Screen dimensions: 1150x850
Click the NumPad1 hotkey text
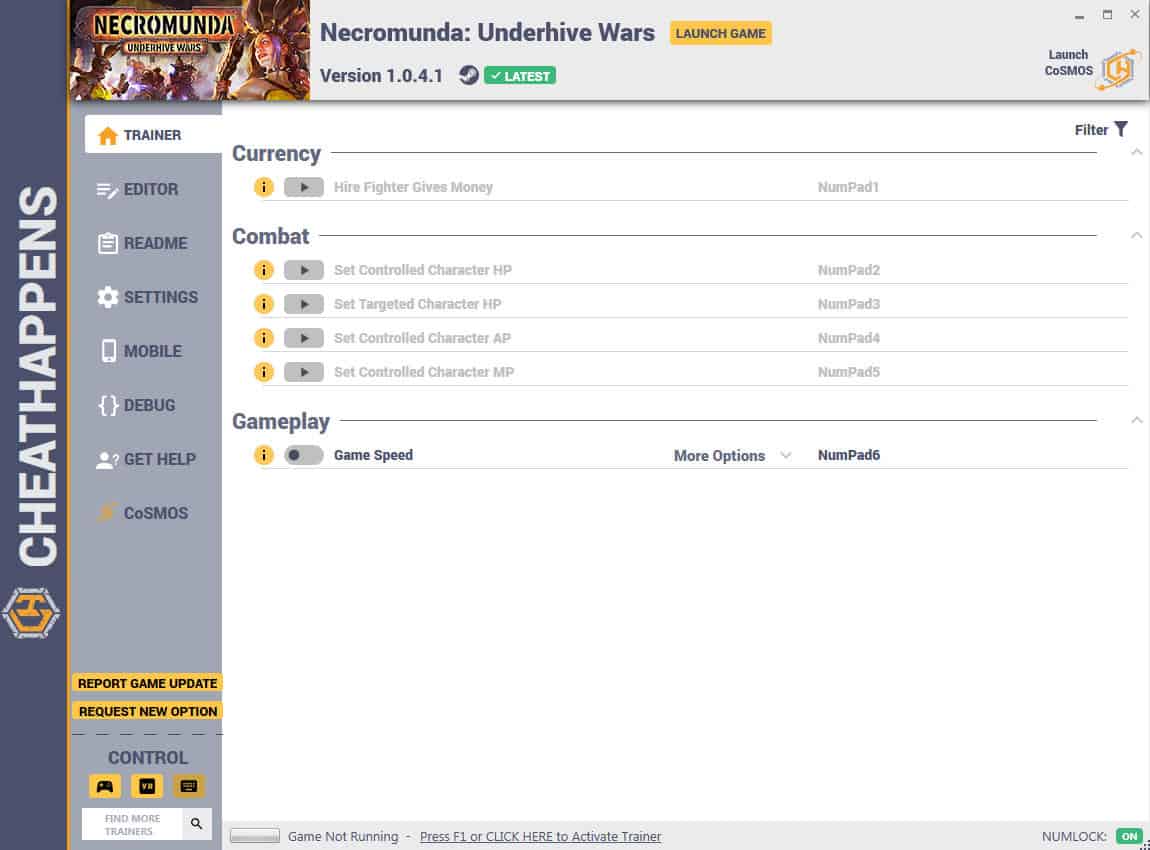tap(848, 187)
